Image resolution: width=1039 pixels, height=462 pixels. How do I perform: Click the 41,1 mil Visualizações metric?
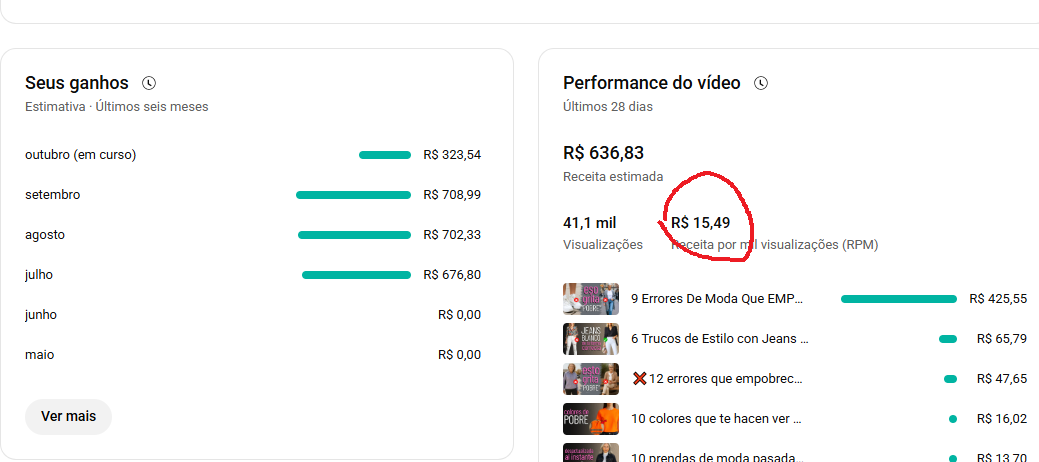click(603, 233)
